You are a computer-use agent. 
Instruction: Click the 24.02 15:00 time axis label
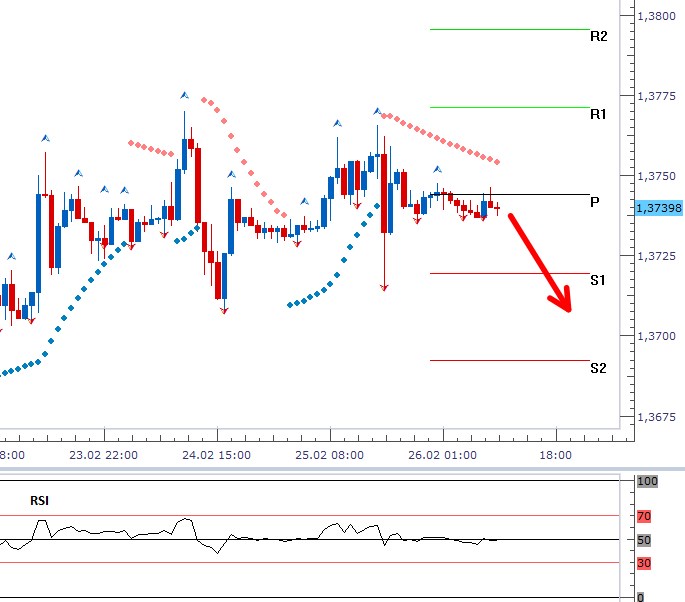tap(218, 455)
